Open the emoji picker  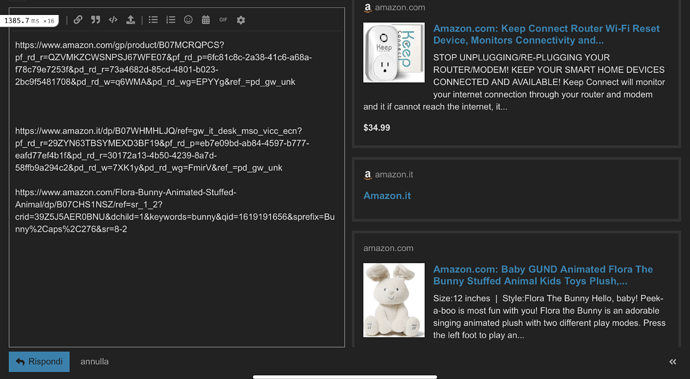tap(188, 20)
